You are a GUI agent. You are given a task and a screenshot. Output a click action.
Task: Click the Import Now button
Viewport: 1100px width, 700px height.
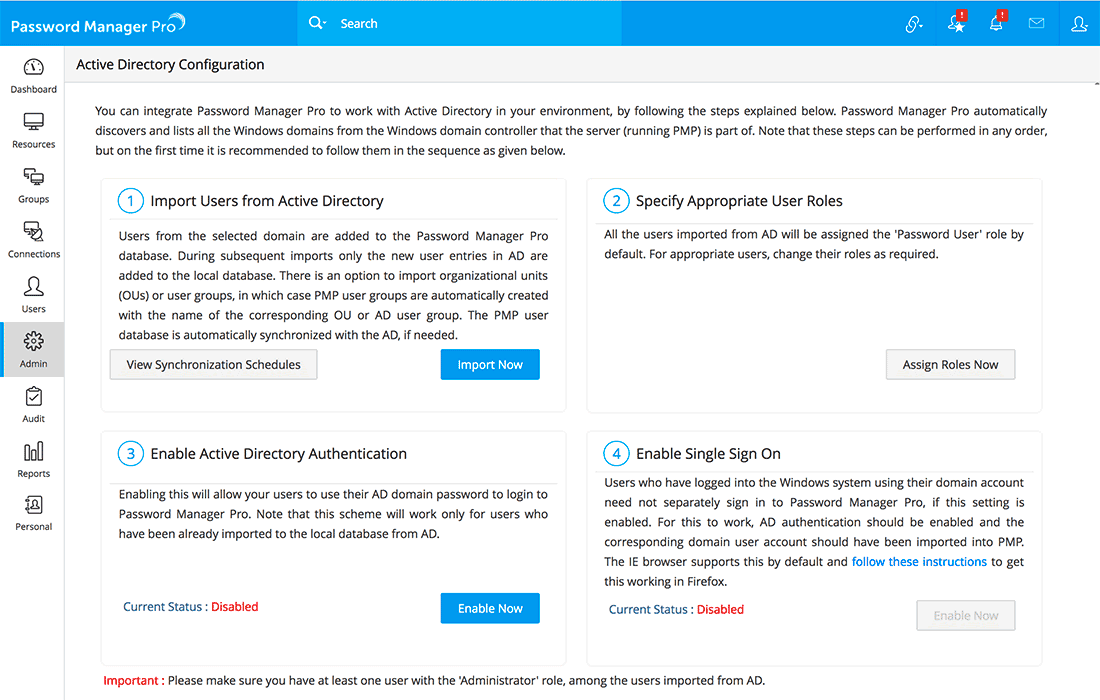coord(490,365)
